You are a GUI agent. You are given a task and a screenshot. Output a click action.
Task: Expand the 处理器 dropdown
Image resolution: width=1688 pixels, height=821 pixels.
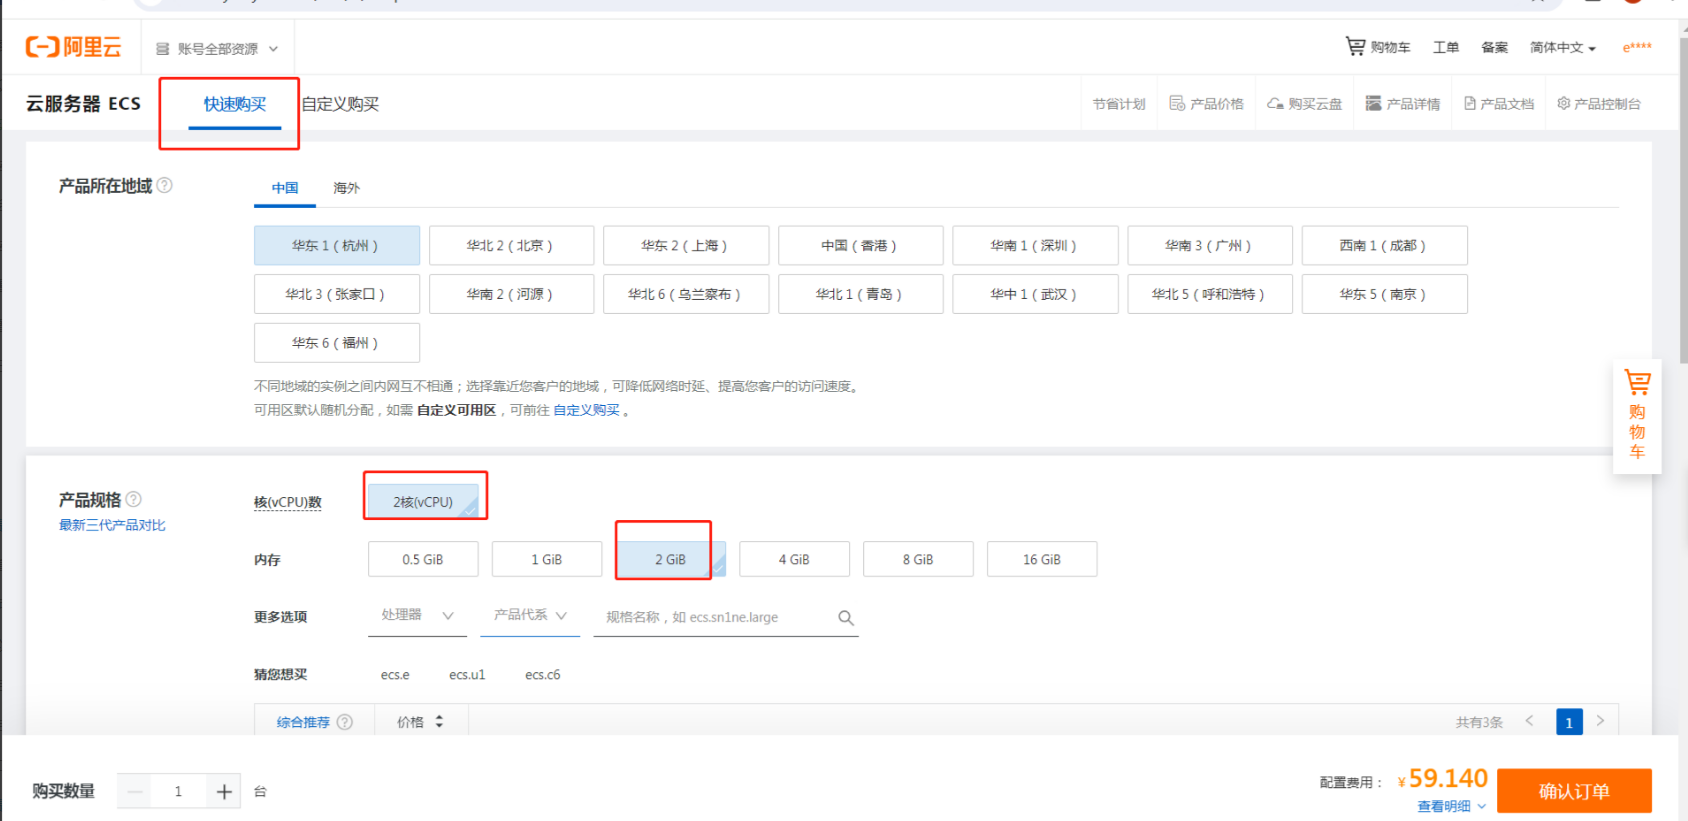pos(418,616)
